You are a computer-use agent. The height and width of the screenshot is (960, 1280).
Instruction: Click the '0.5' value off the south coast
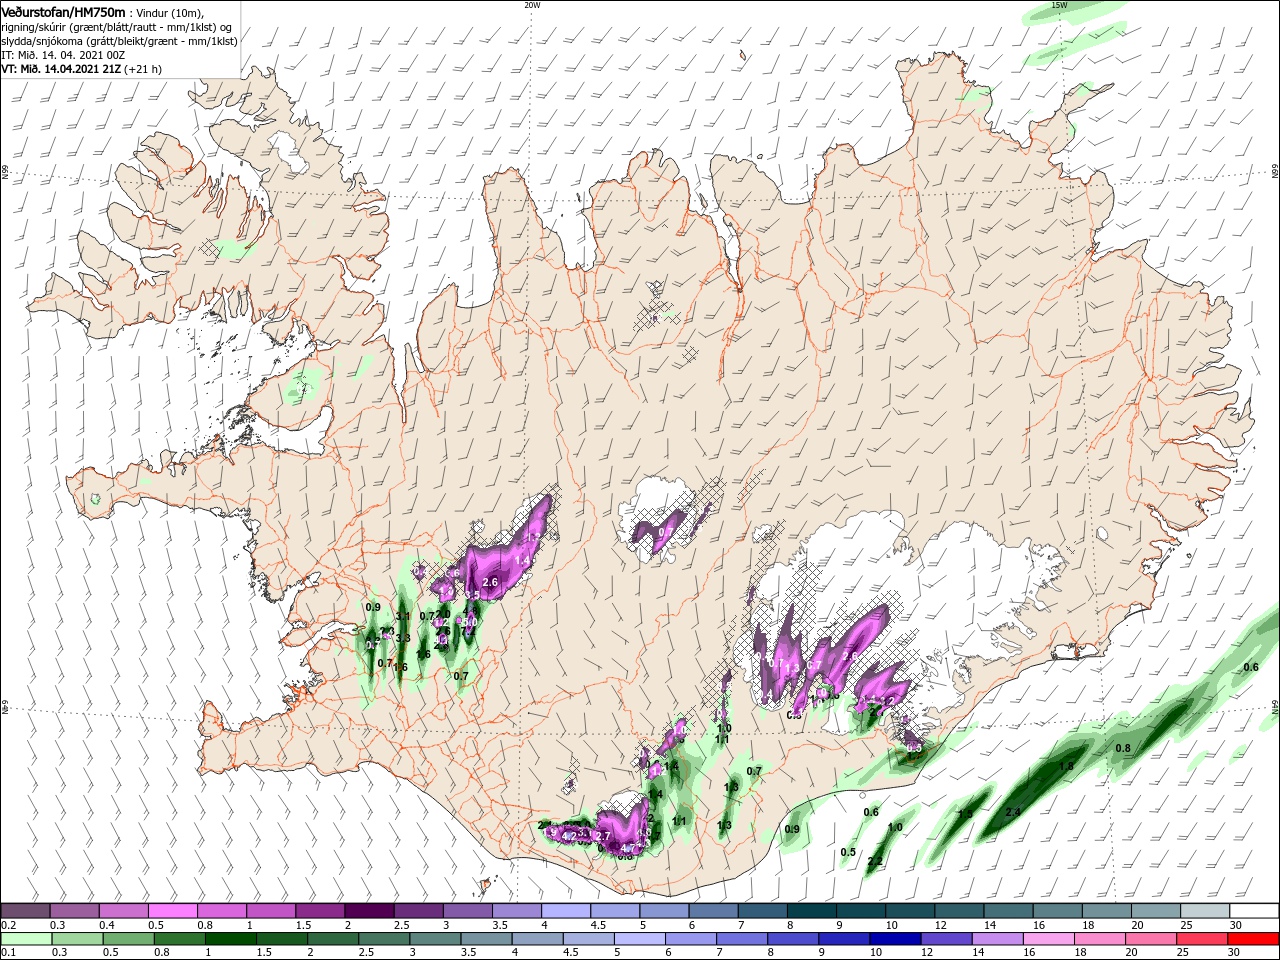pos(848,852)
